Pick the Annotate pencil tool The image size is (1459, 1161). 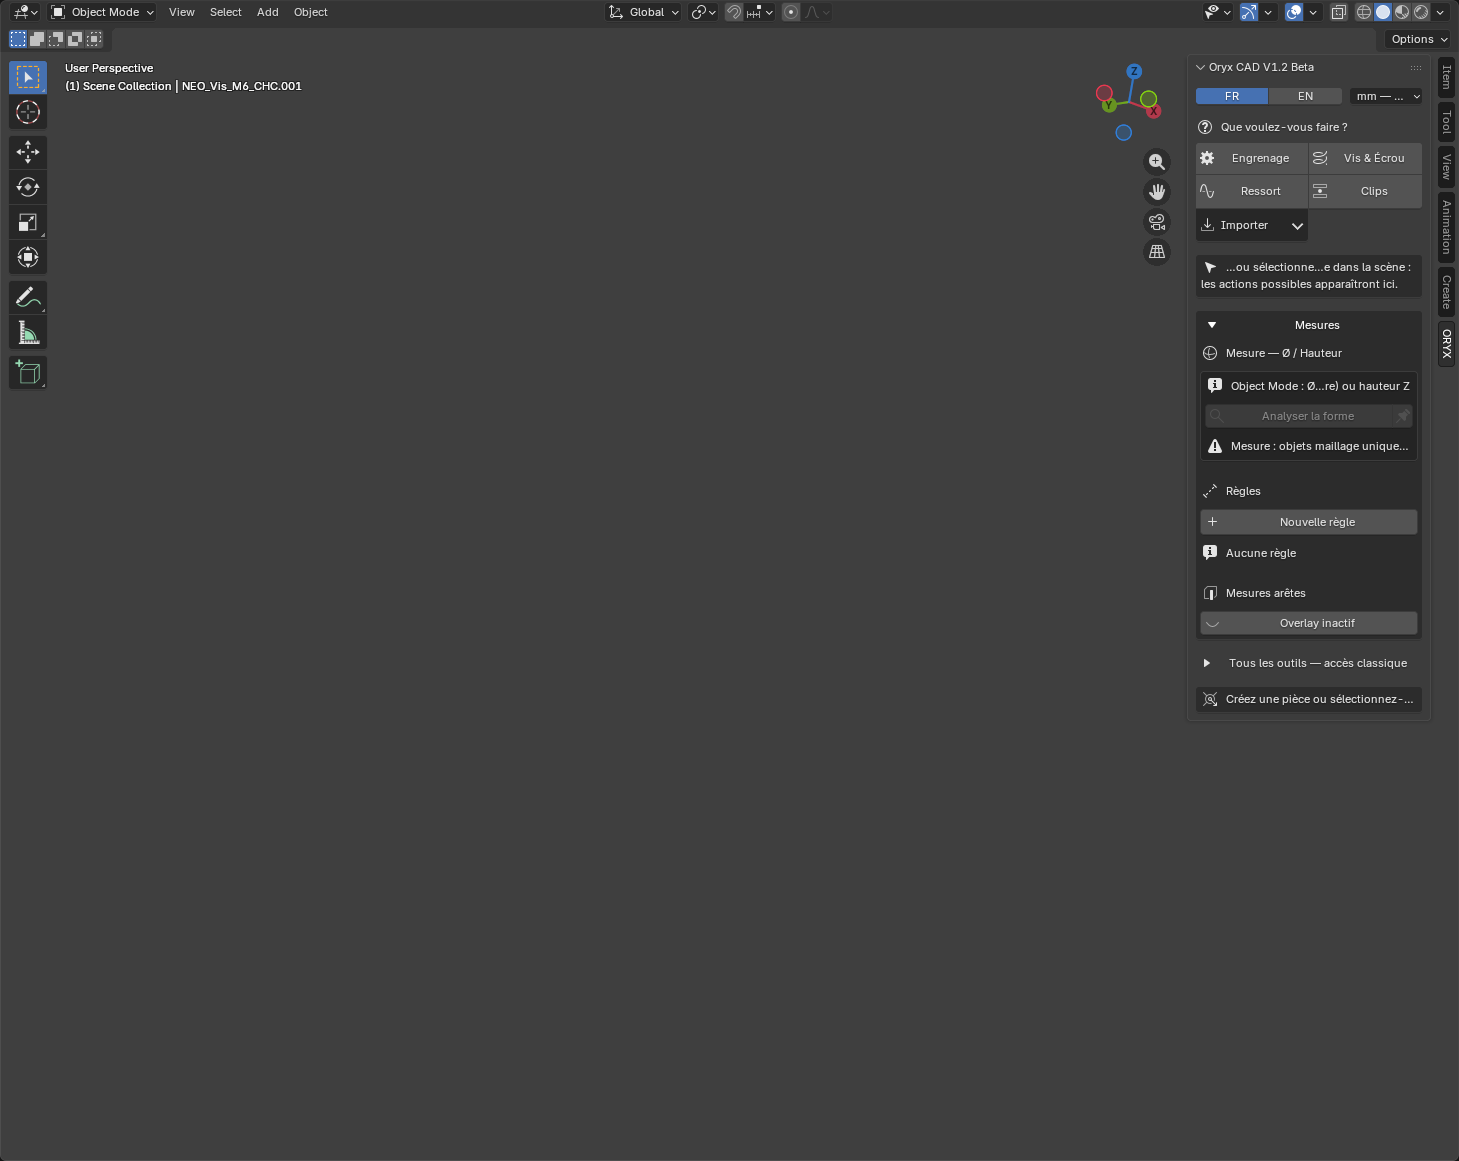tap(28, 297)
